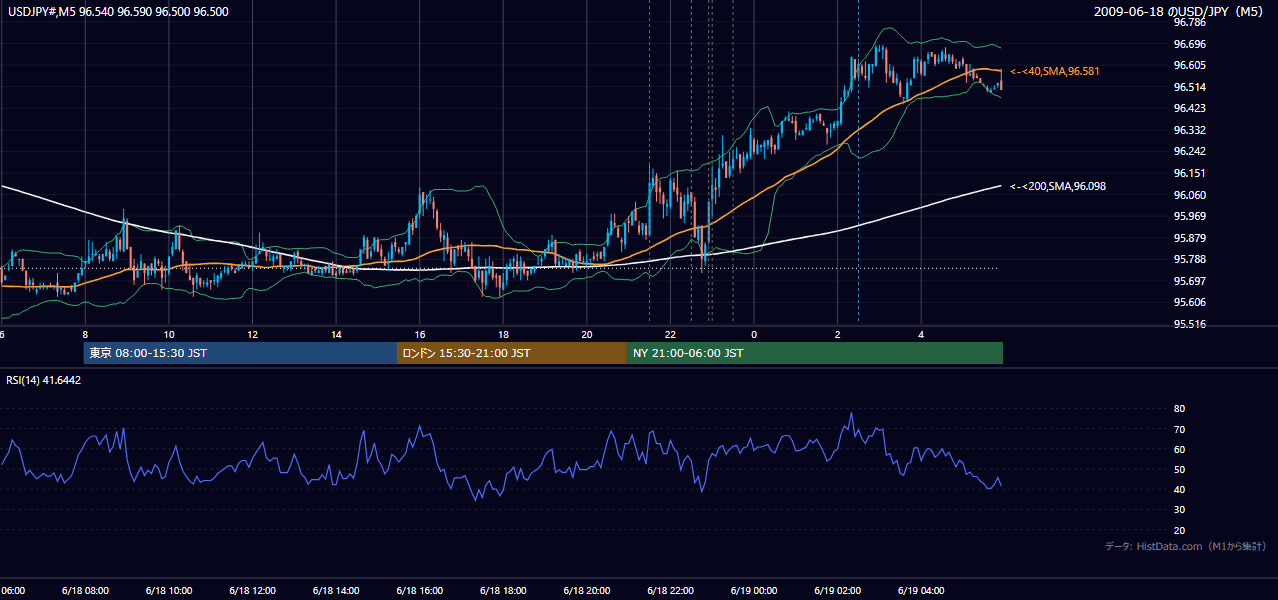This screenshot has width=1278, height=600.
Task: Click price axis label 96.786
Action: (1189, 22)
